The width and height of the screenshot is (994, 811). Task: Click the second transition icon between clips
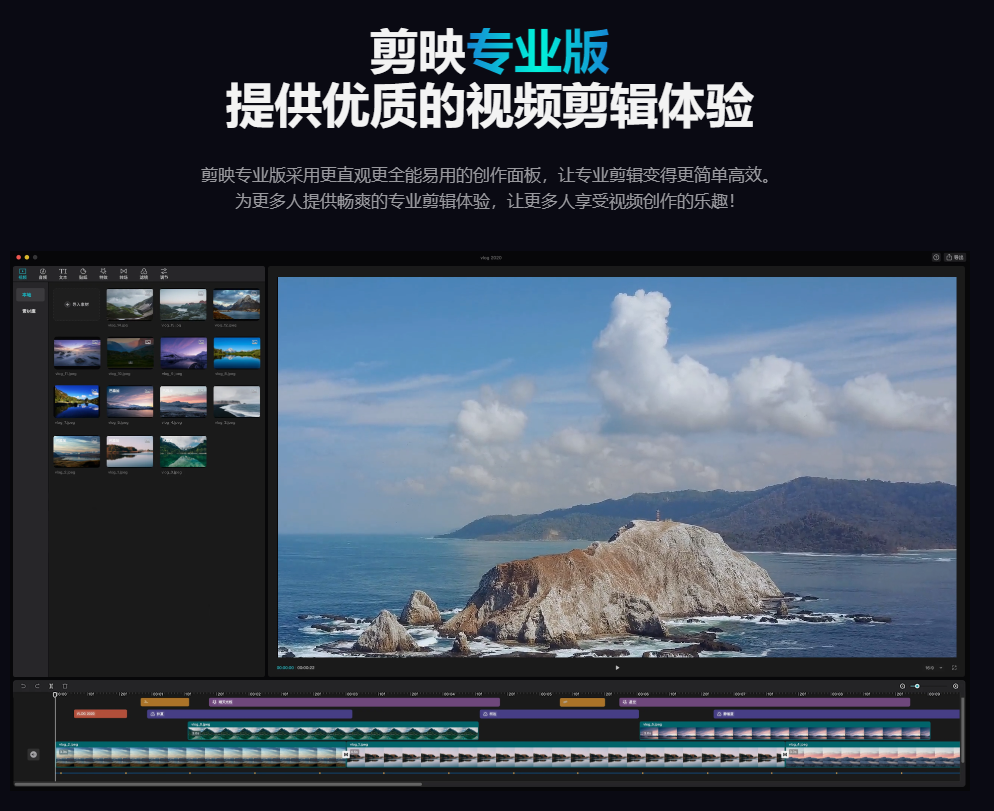tap(785, 755)
